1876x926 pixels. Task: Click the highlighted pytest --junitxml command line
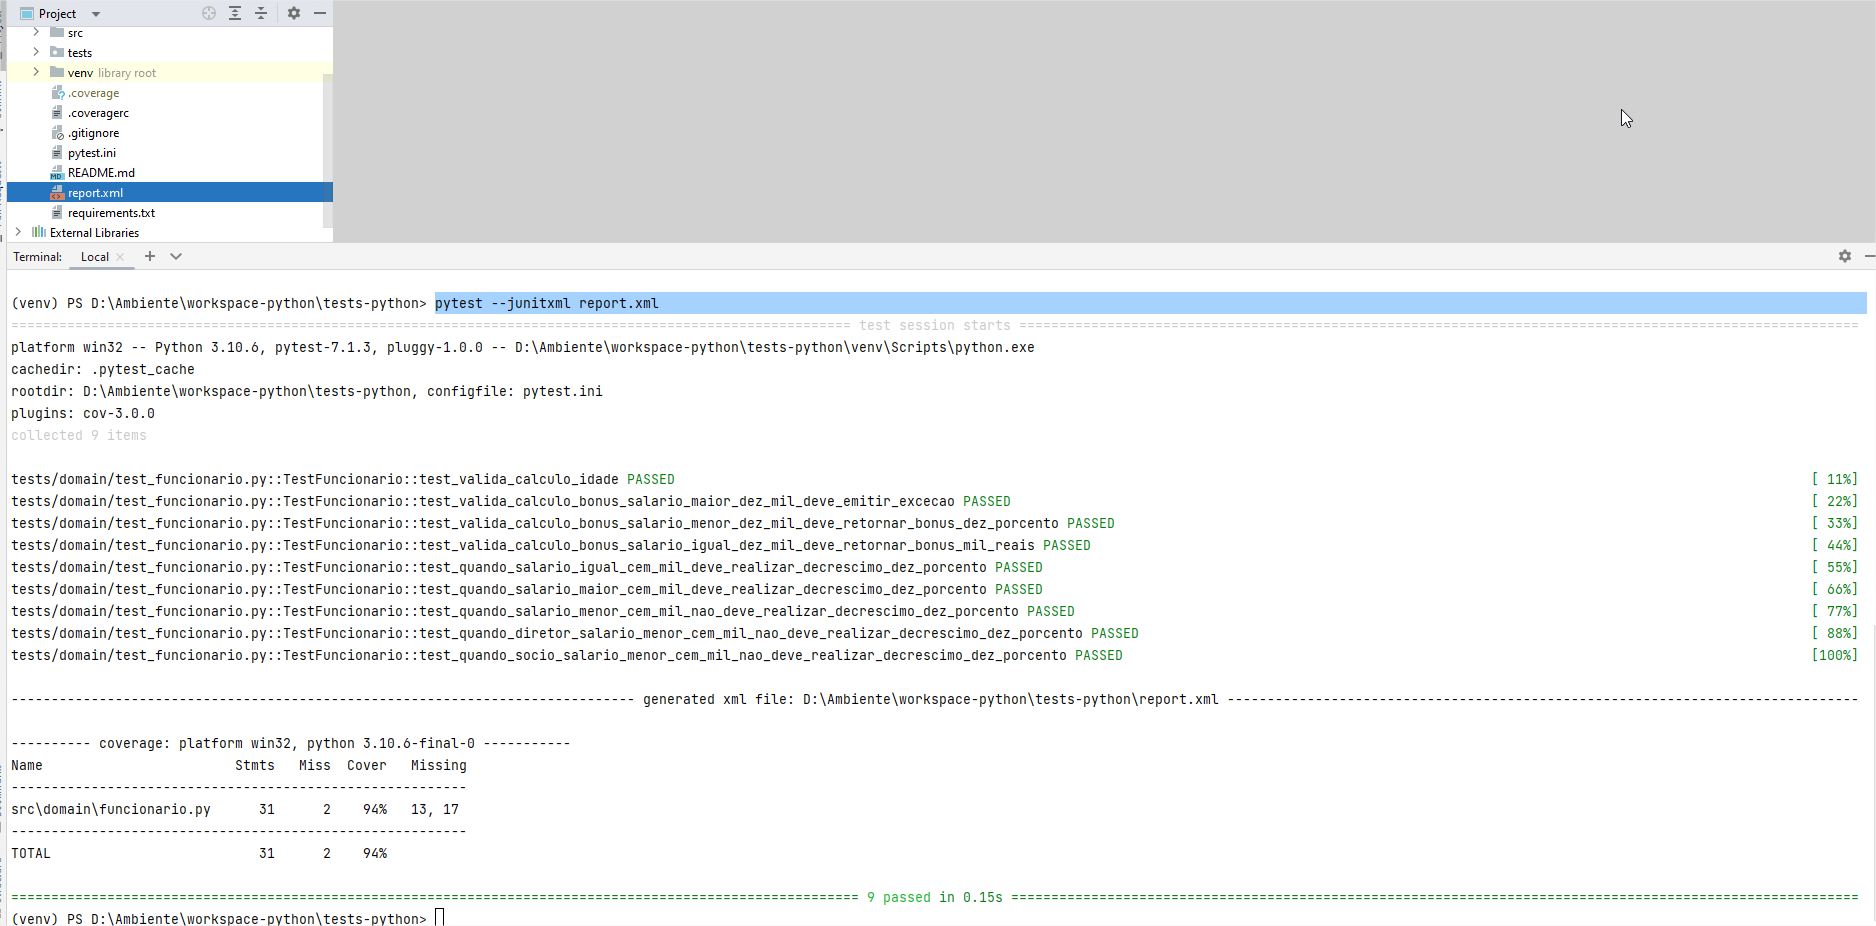coord(546,302)
